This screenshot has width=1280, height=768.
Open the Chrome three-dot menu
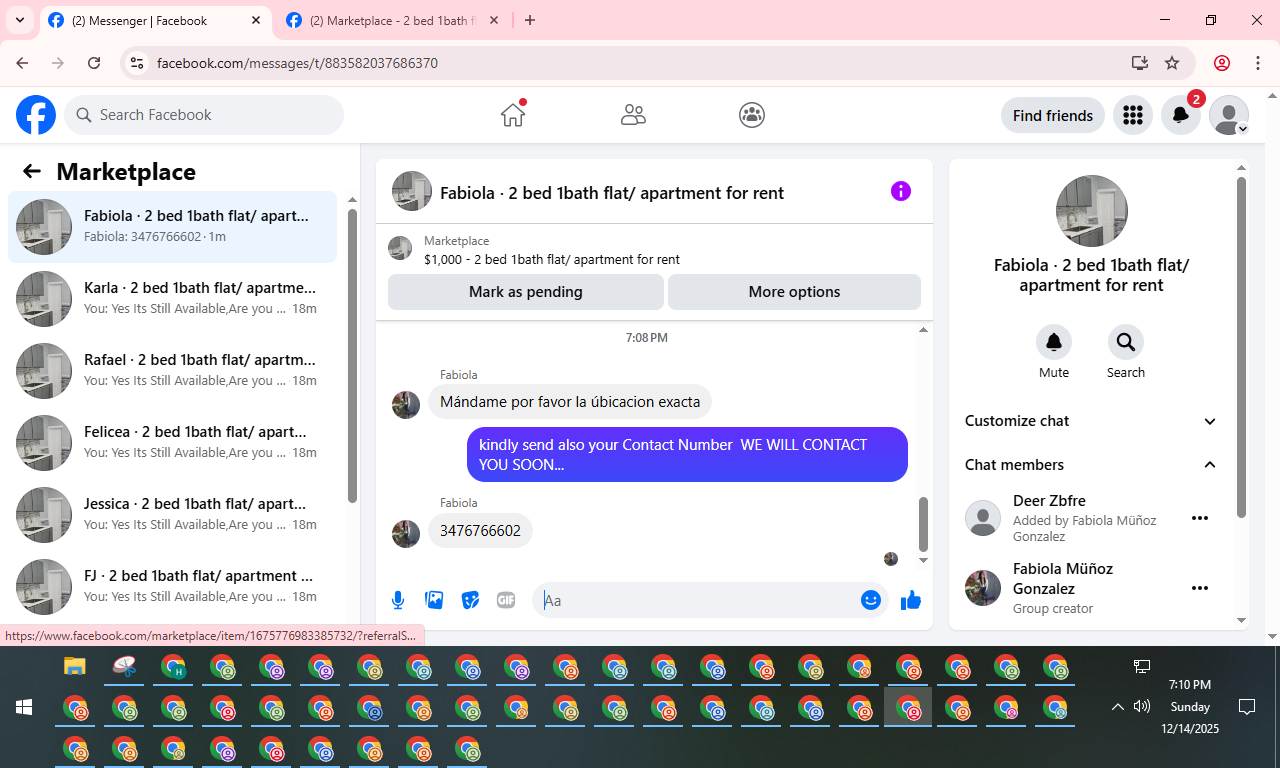click(1258, 63)
